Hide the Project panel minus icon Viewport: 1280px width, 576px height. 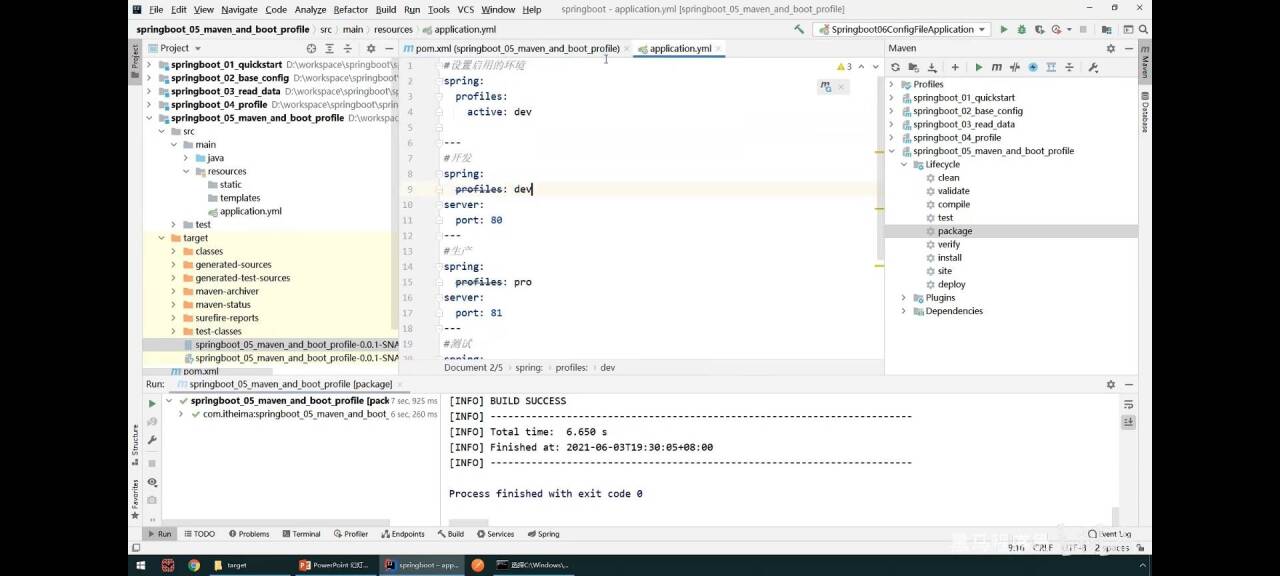(x=388, y=48)
